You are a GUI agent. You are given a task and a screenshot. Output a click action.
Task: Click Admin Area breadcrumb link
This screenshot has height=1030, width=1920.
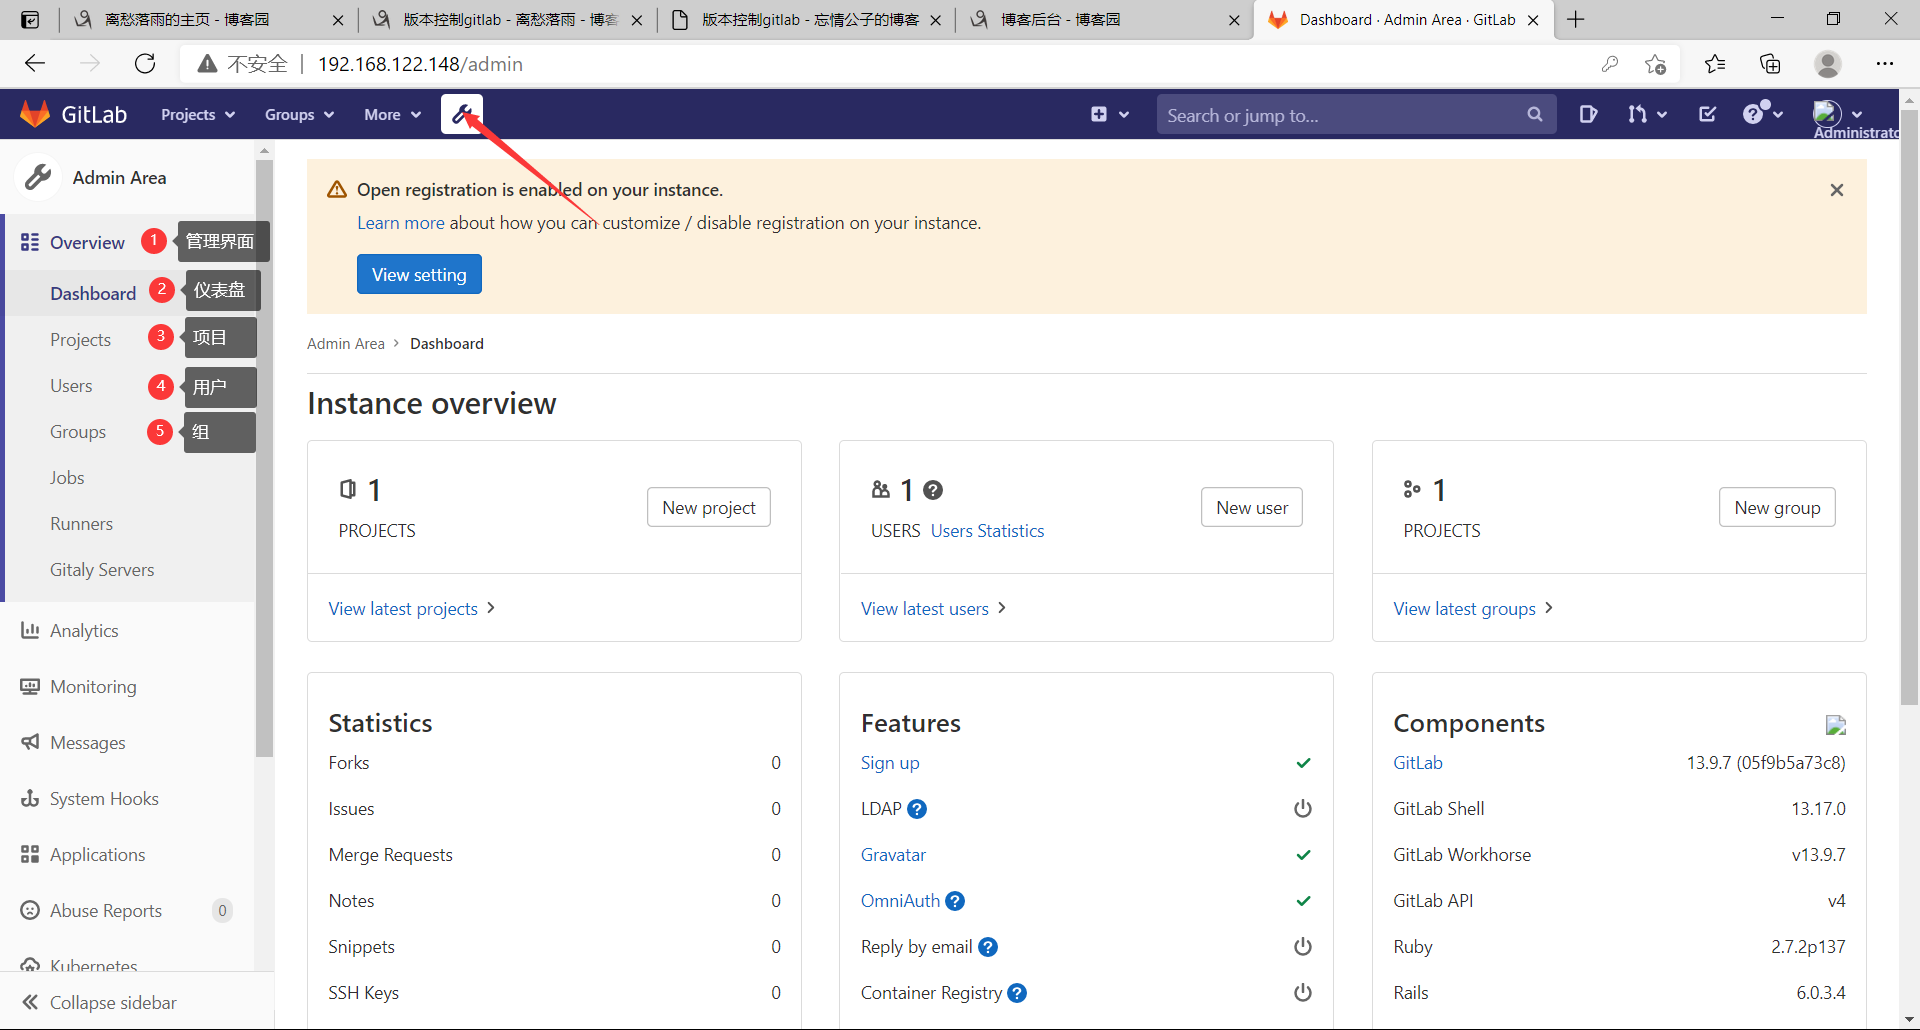coord(346,344)
